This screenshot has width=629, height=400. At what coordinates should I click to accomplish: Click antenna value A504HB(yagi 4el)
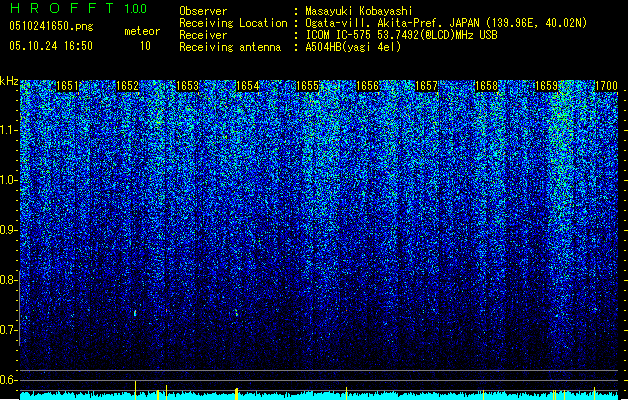(353, 47)
